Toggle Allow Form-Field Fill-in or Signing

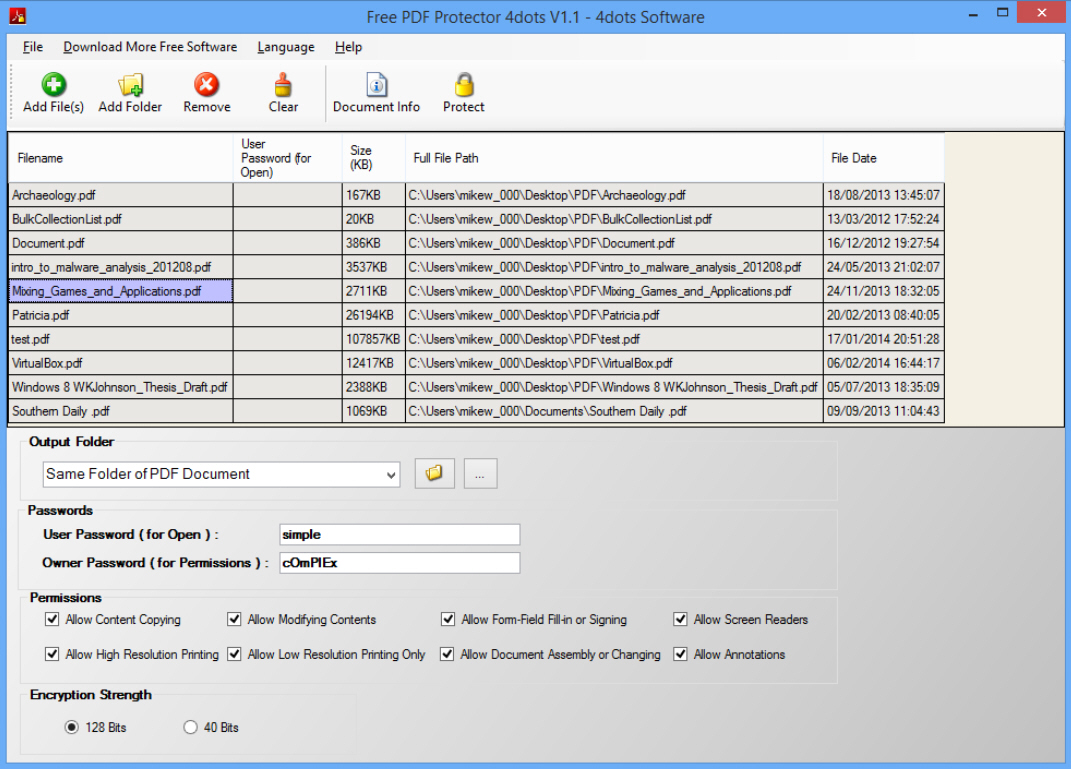pos(448,619)
